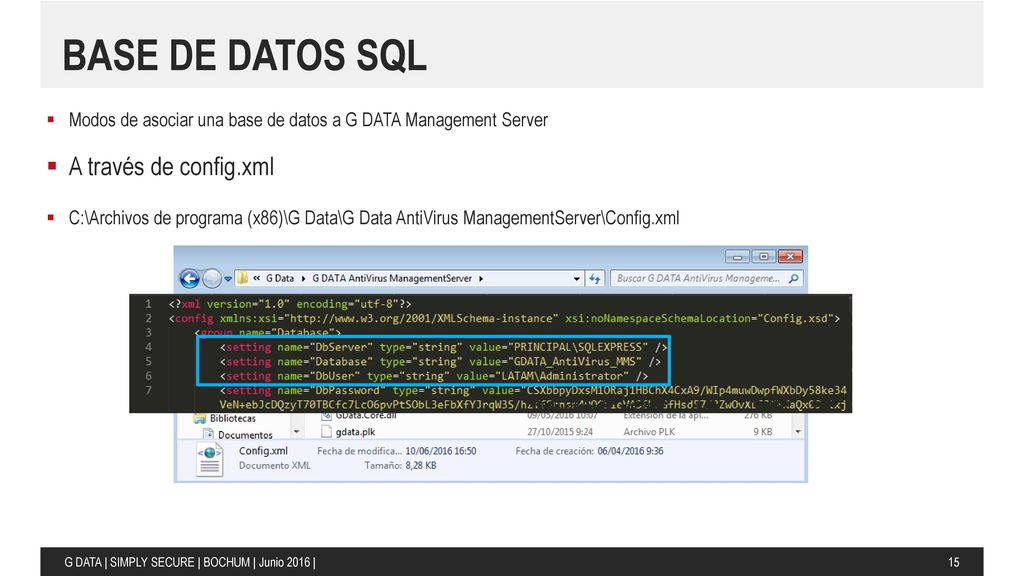This screenshot has height=576, width=1024.
Task: Click the slide footer G DATA text
Action: pyautogui.click(x=189, y=562)
